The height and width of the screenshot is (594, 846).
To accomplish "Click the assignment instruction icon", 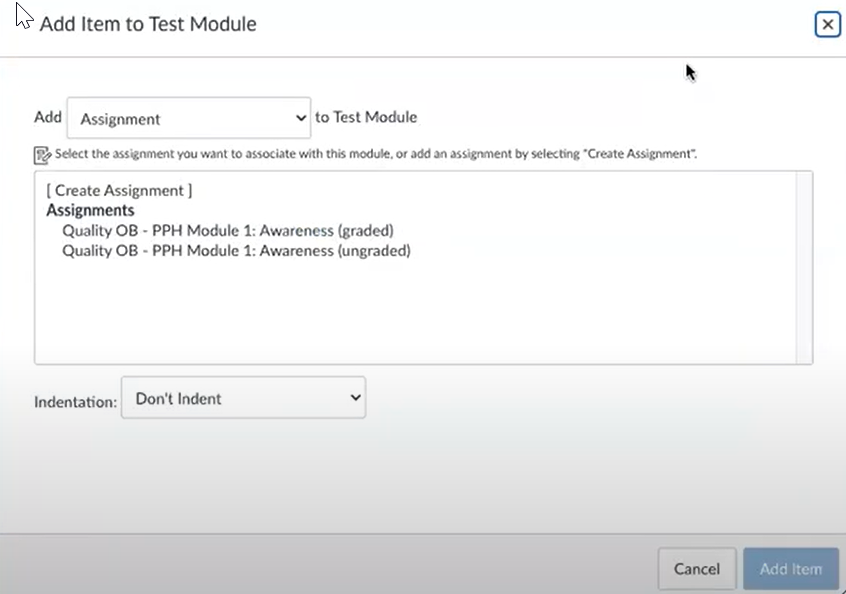I will click(x=43, y=153).
